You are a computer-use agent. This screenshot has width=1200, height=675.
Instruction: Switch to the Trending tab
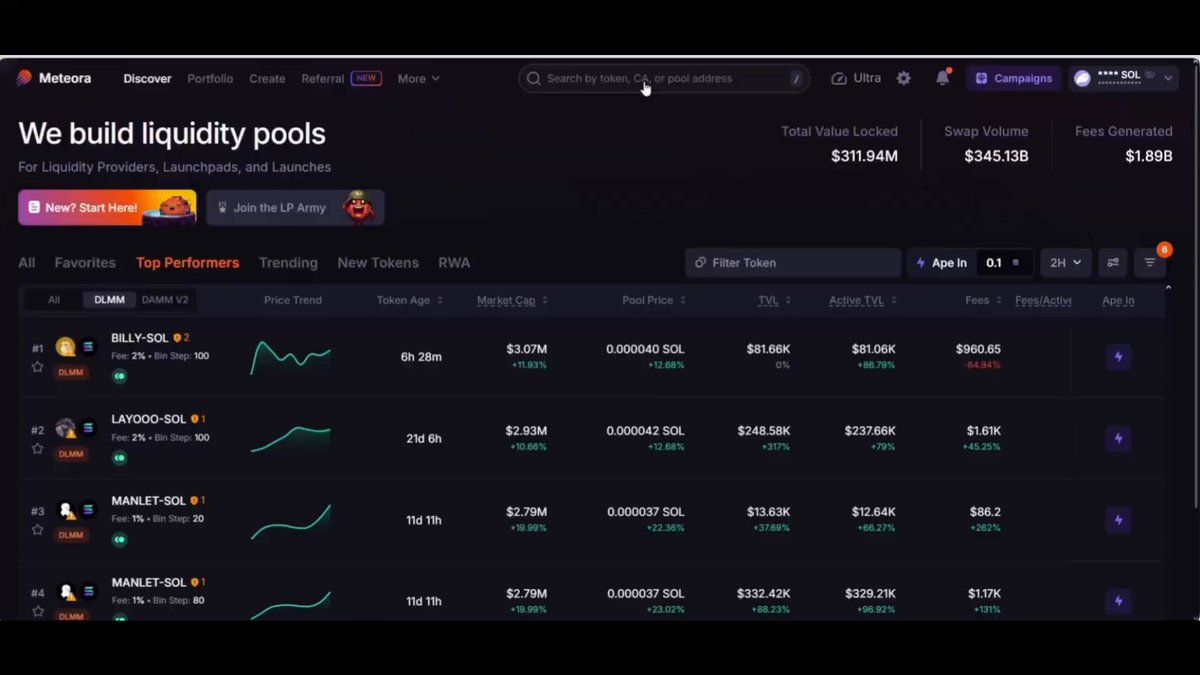288,263
